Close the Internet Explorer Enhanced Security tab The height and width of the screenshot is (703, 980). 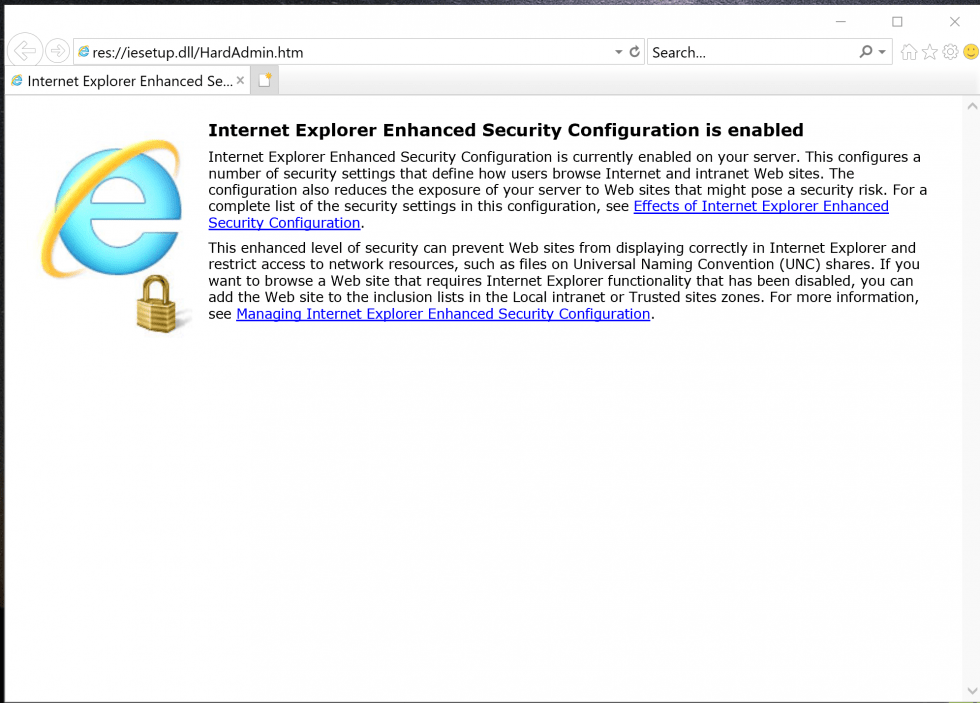(239, 80)
